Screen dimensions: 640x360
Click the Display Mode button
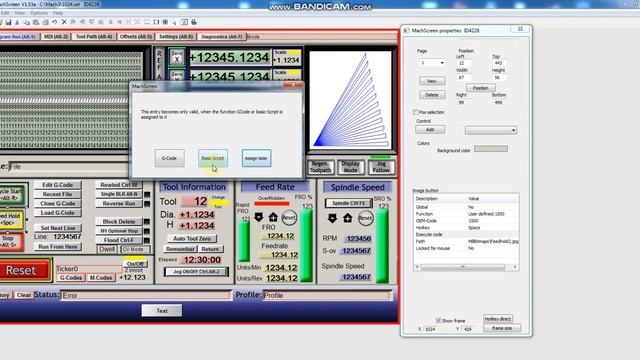tap(351, 167)
